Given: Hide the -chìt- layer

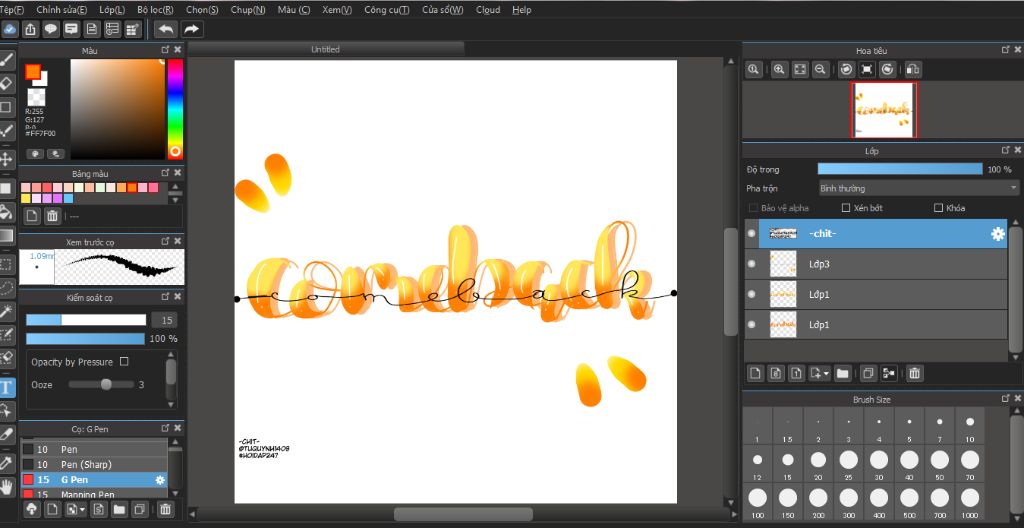Looking at the screenshot, I should (x=752, y=233).
